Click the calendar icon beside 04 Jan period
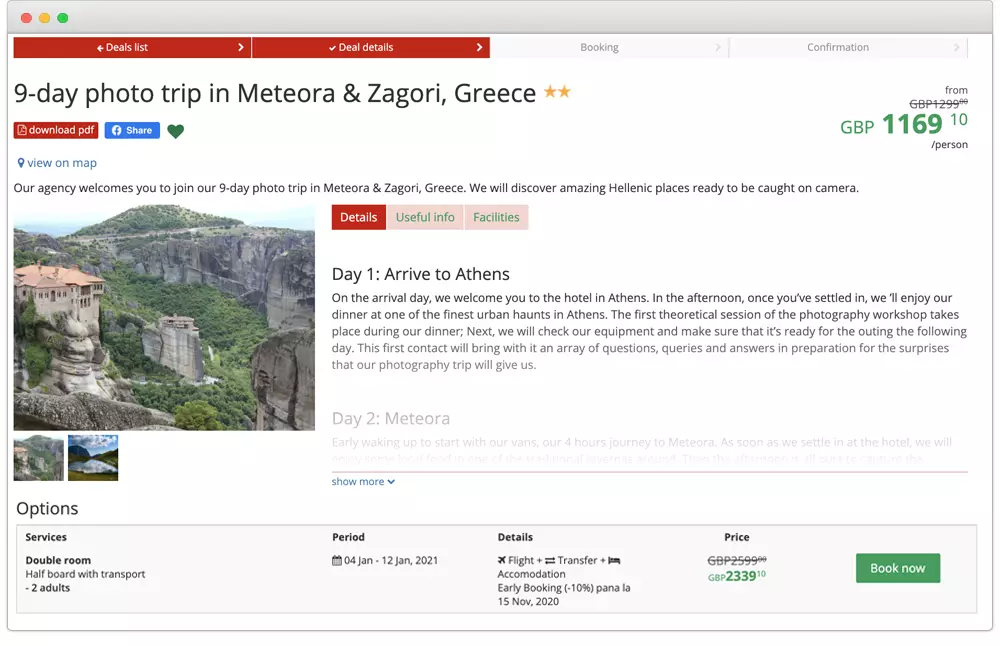 [x=337, y=561]
